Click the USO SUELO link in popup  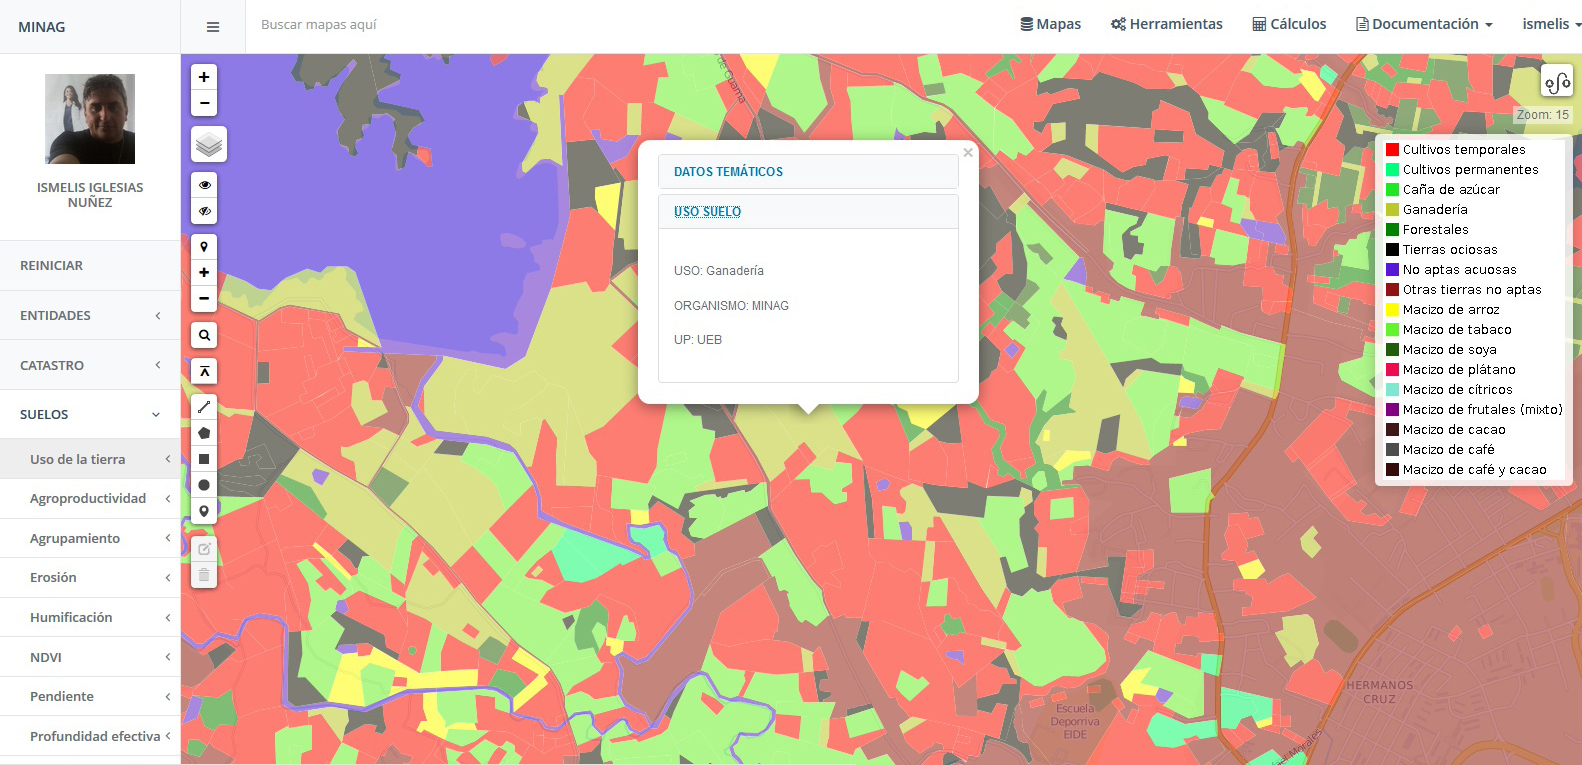click(x=707, y=212)
